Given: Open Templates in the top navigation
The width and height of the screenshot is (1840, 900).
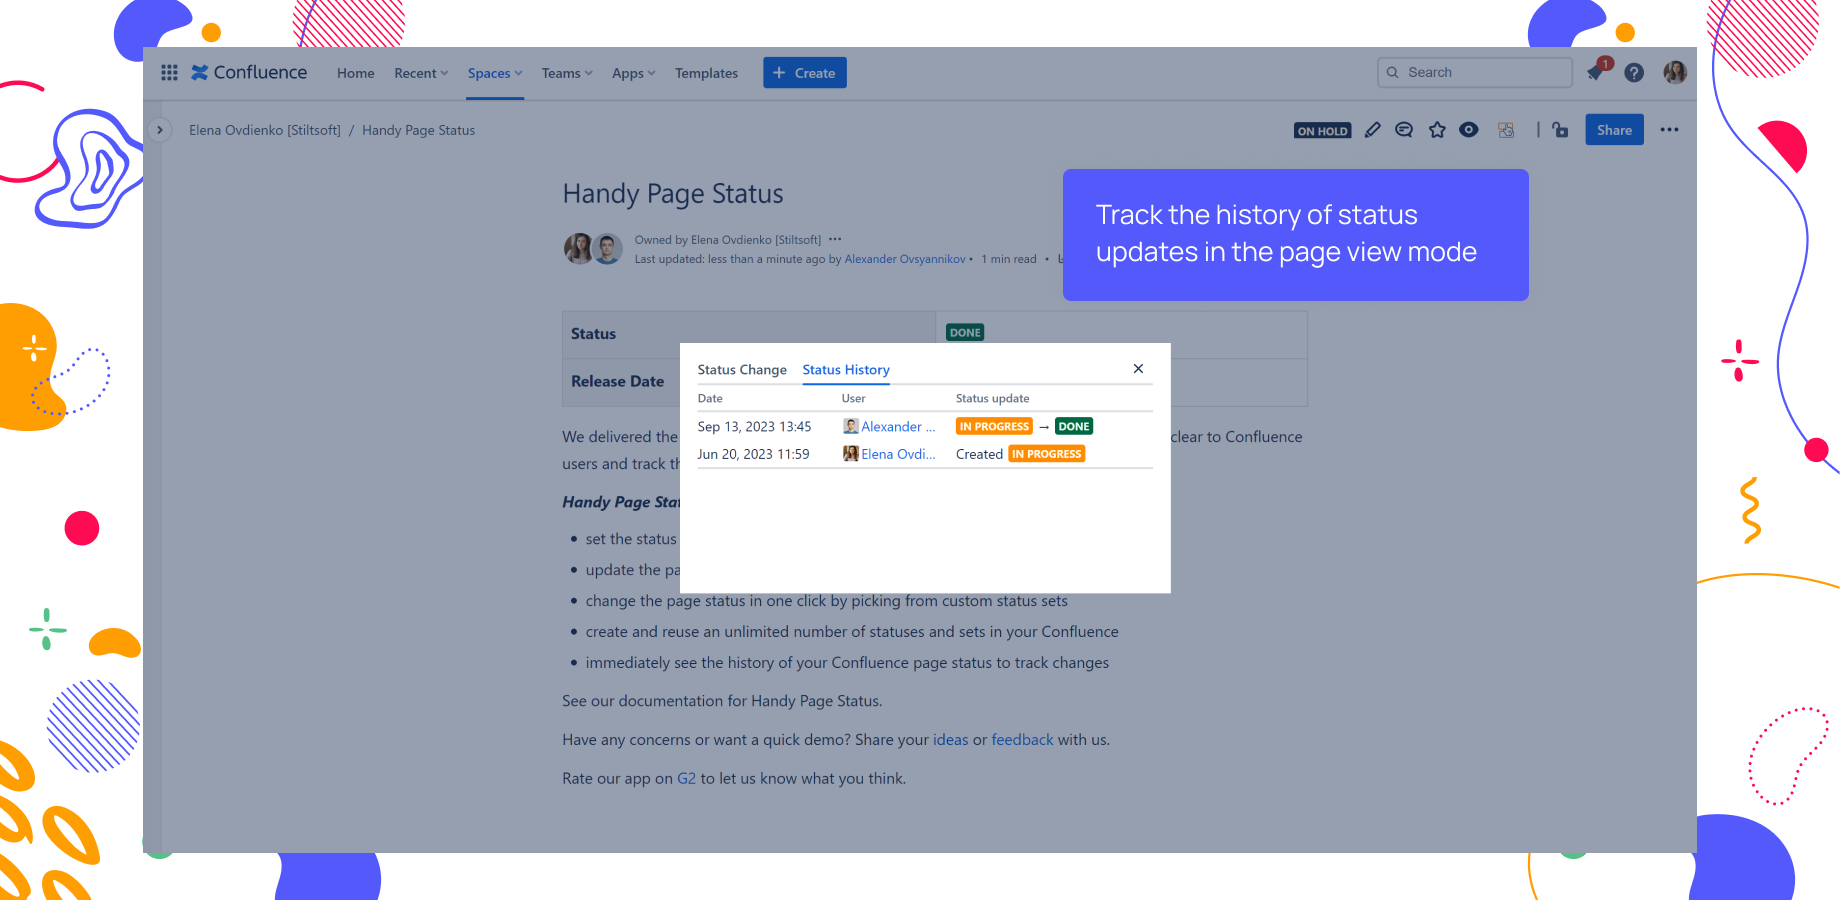Looking at the screenshot, I should pyautogui.click(x=706, y=73).
